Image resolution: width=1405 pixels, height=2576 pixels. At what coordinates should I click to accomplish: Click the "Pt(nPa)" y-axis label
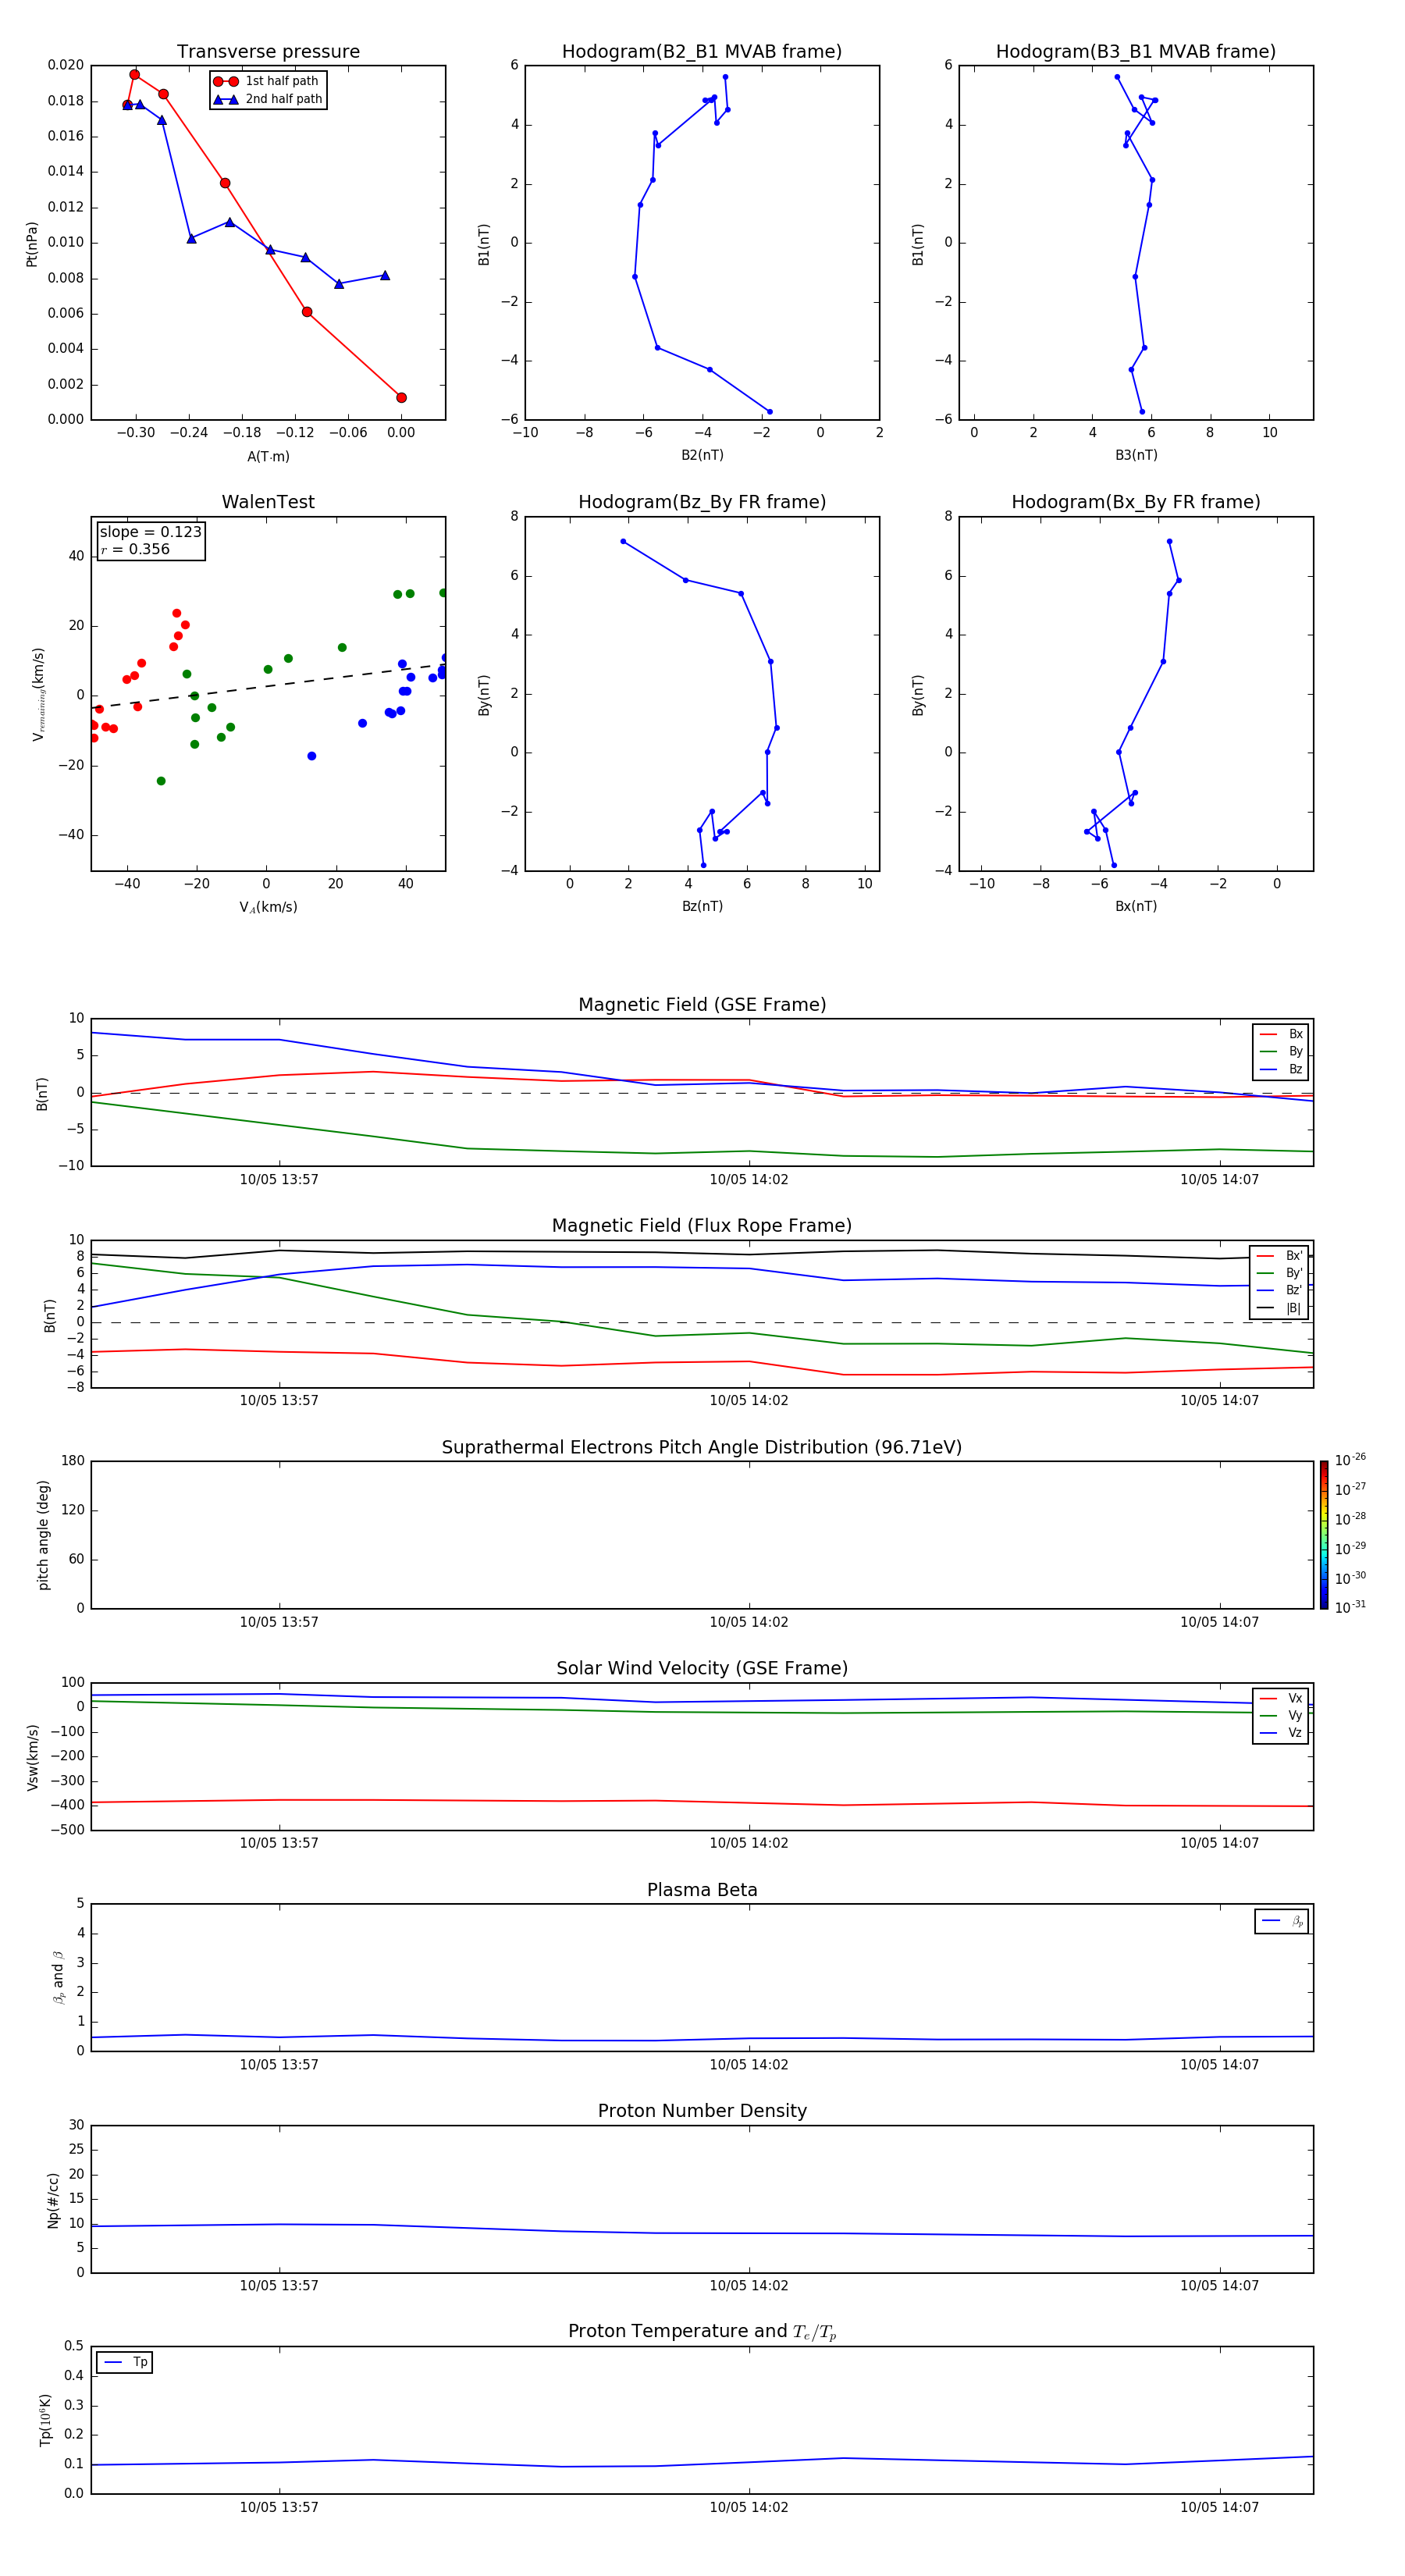click(x=31, y=244)
